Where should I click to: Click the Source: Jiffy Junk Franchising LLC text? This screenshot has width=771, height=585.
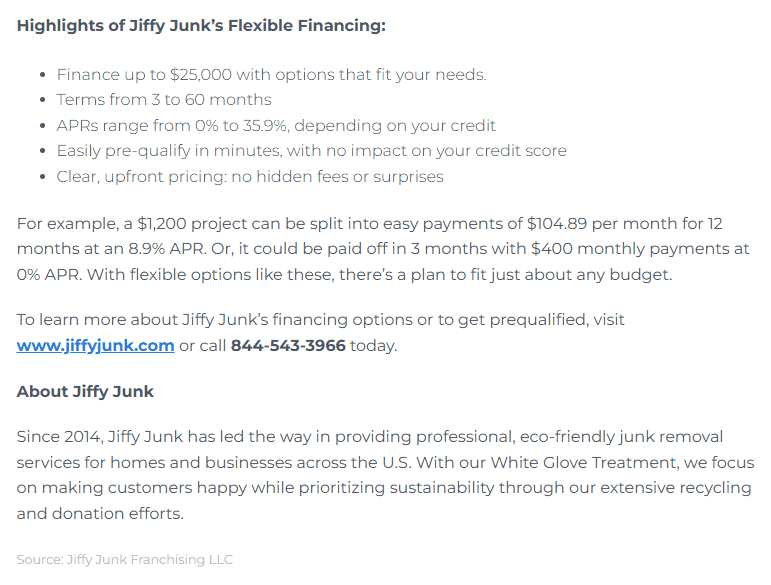124,559
